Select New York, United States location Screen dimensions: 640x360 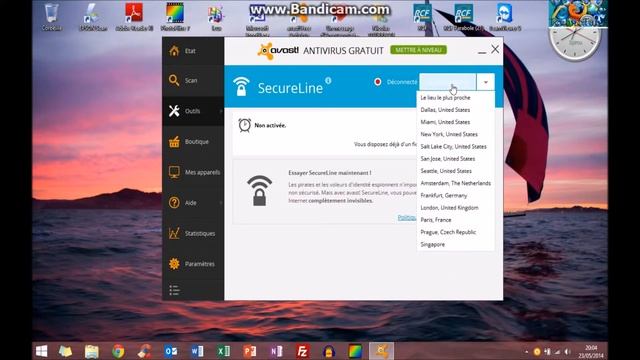click(x=456, y=134)
